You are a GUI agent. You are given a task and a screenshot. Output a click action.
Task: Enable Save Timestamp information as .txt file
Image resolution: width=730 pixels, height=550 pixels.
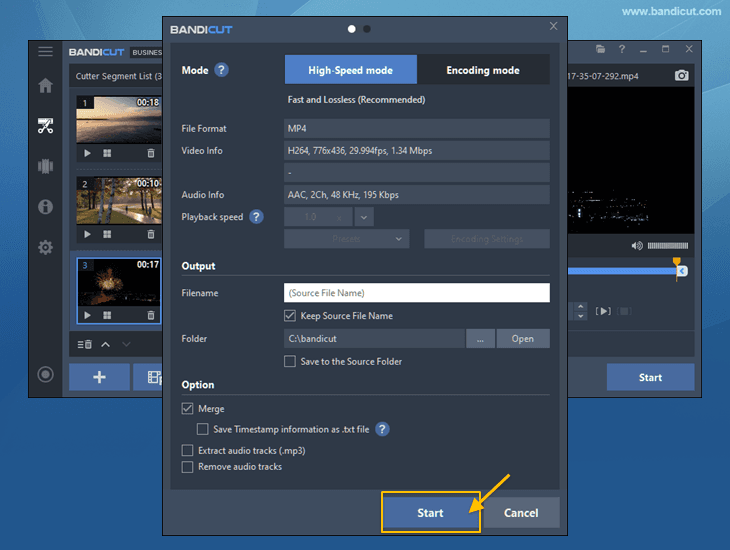point(203,429)
